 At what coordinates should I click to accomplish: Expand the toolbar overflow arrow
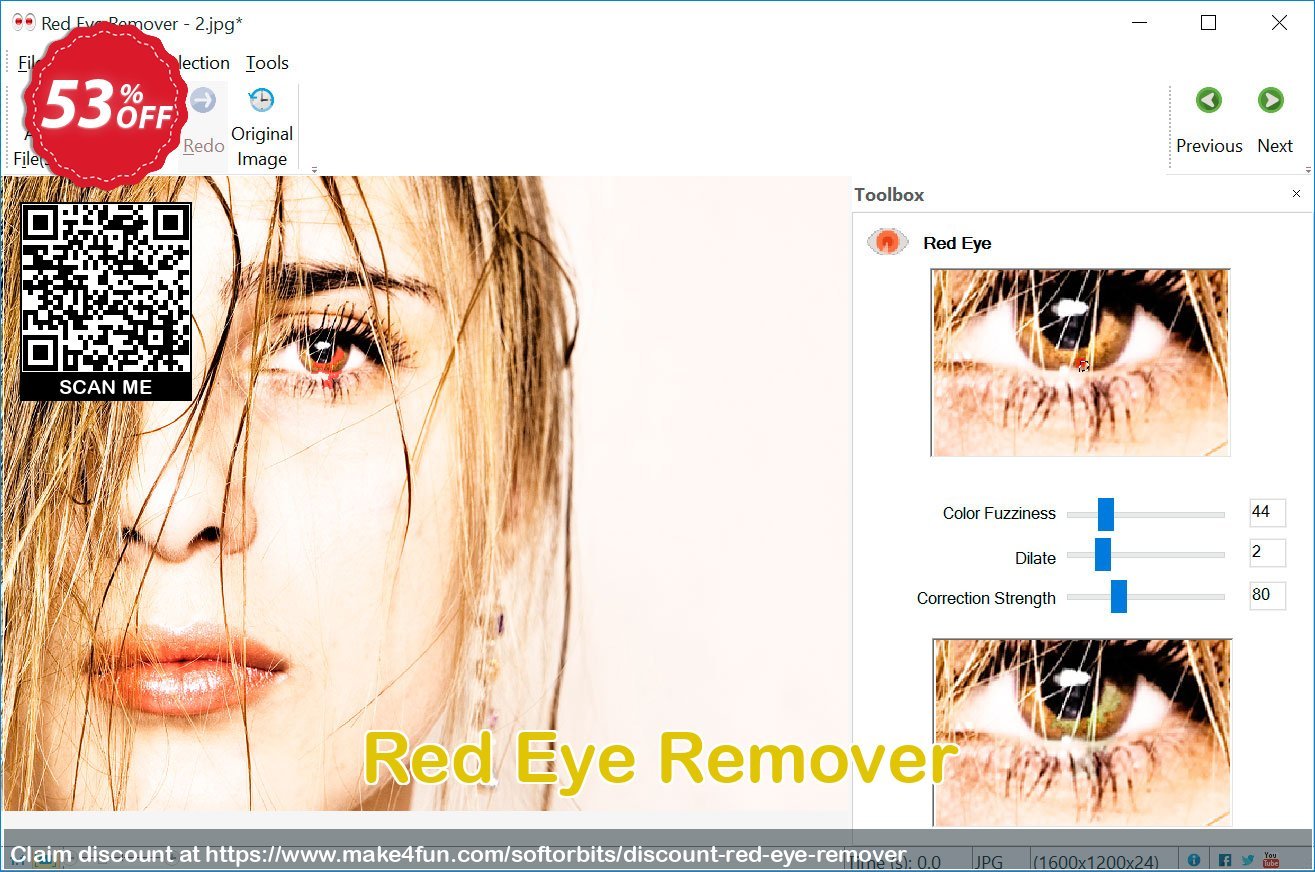314,170
